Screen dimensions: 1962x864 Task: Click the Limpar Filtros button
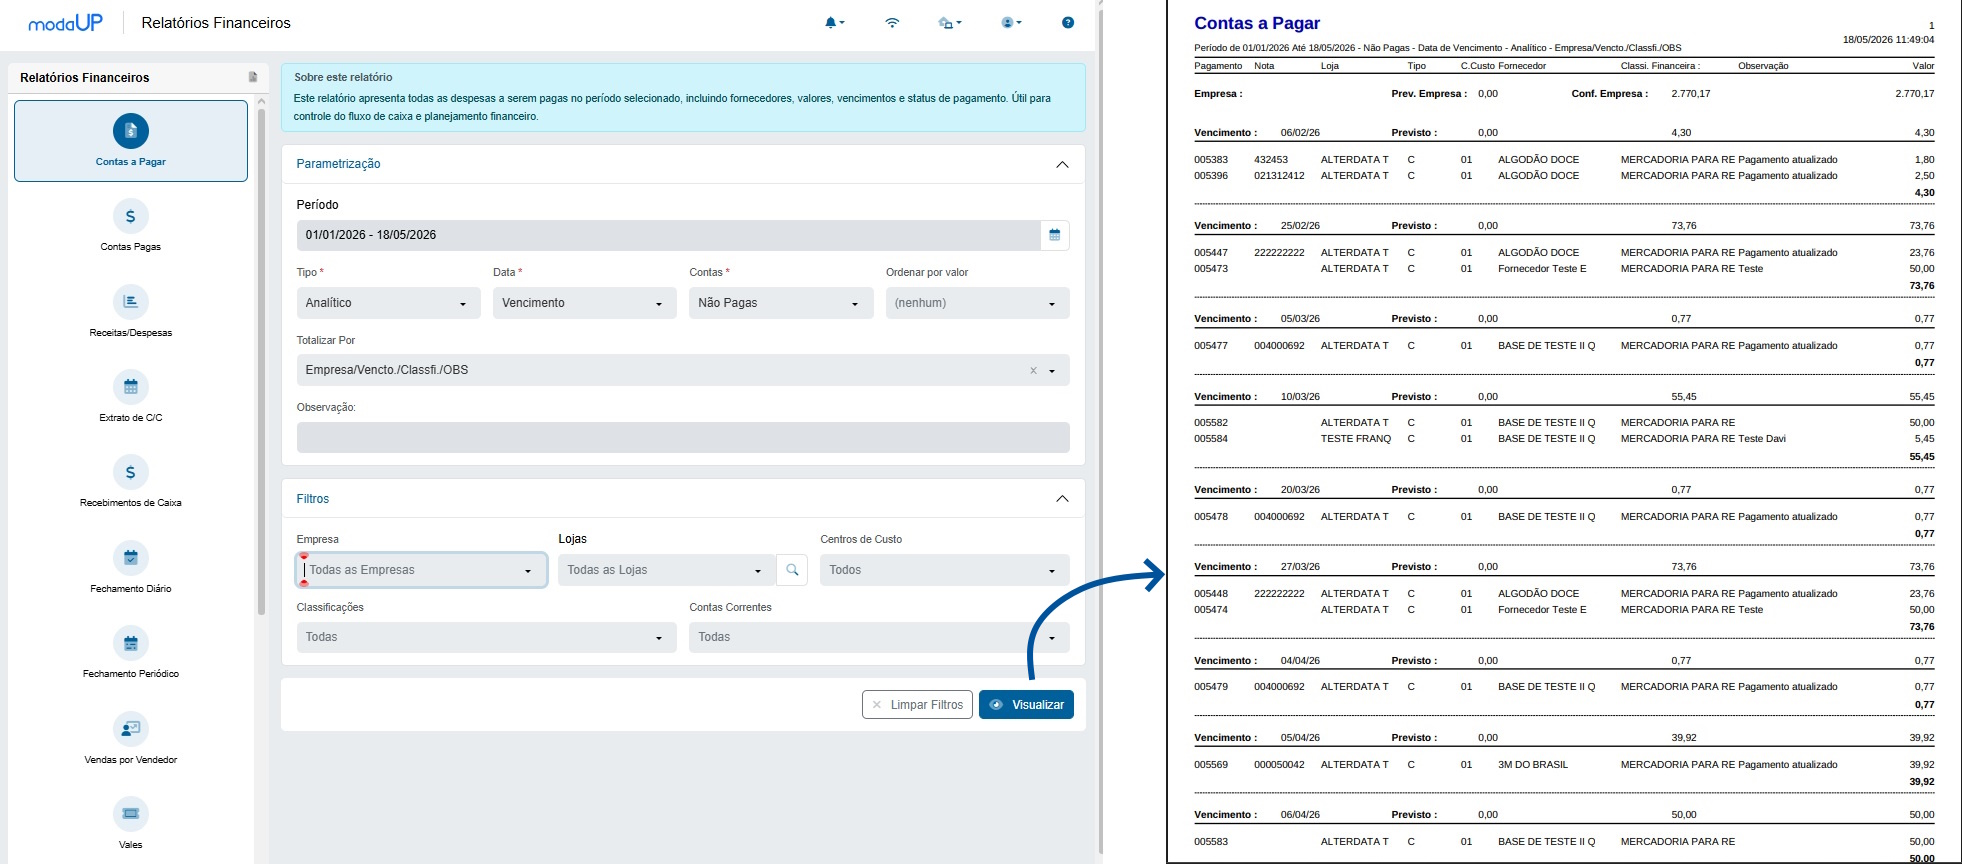click(917, 705)
